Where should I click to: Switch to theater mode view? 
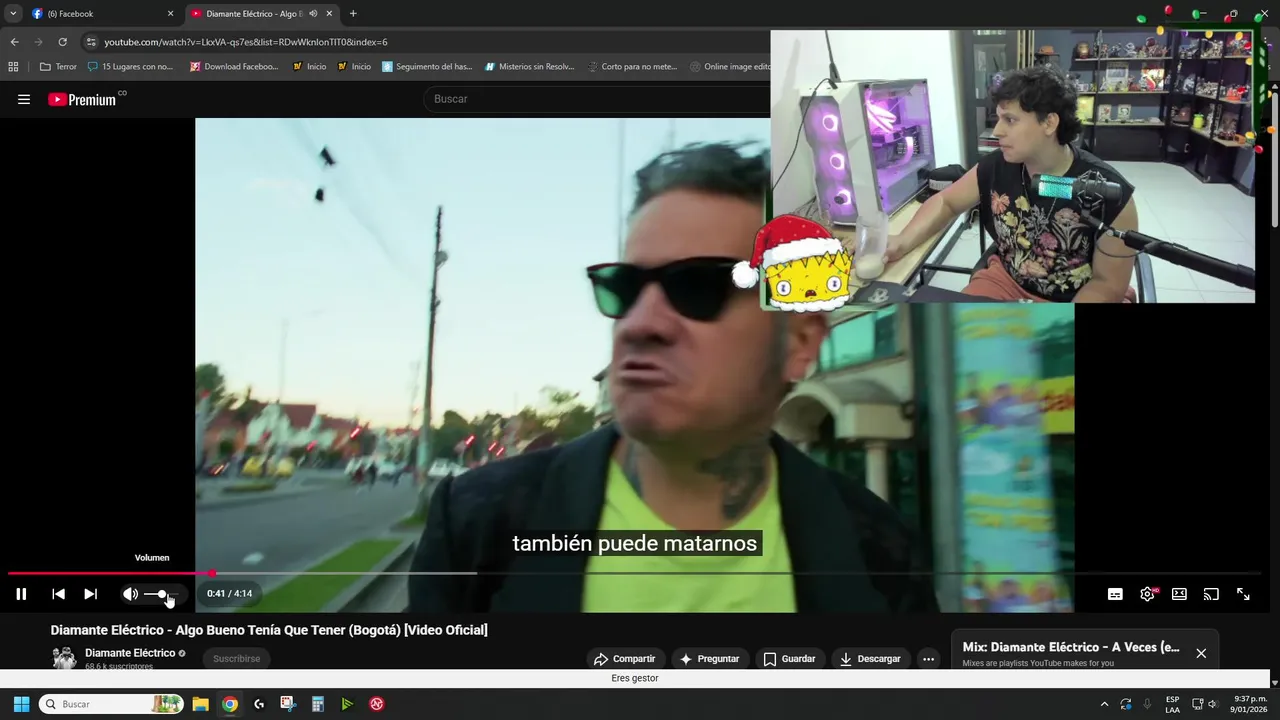click(x=1179, y=594)
